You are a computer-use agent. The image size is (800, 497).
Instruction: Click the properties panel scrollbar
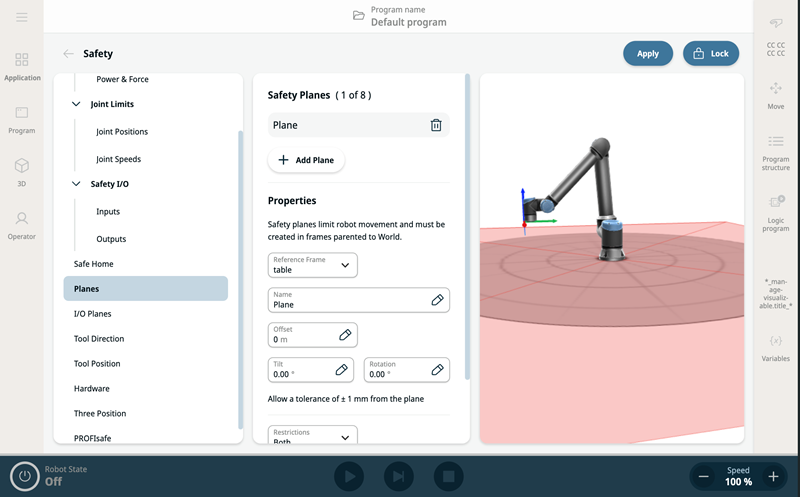(467, 227)
